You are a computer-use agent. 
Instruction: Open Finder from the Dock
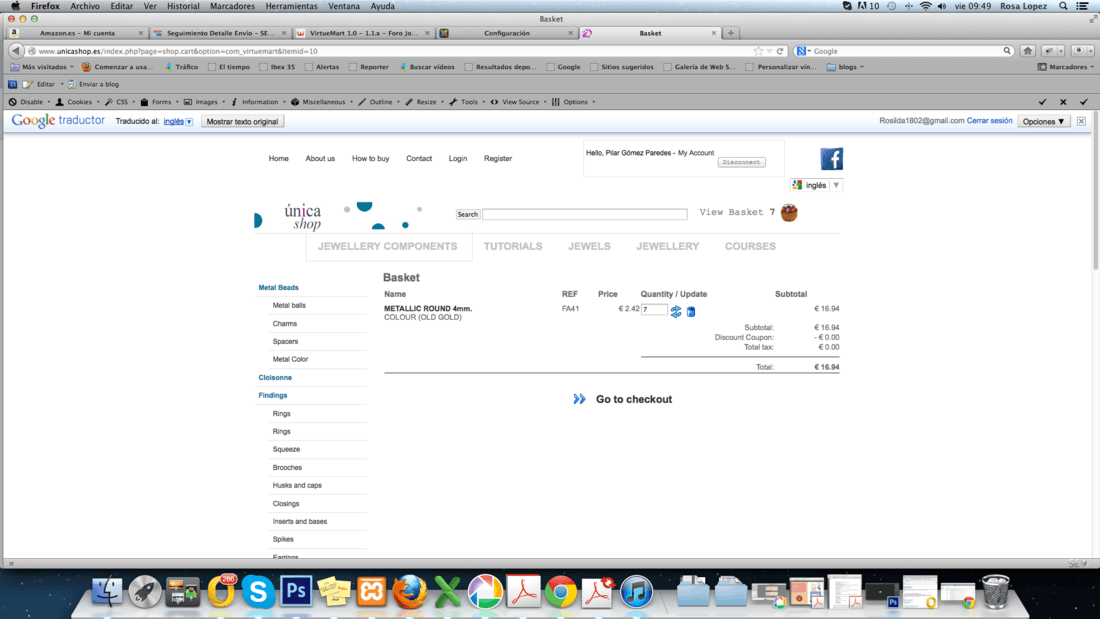[107, 592]
